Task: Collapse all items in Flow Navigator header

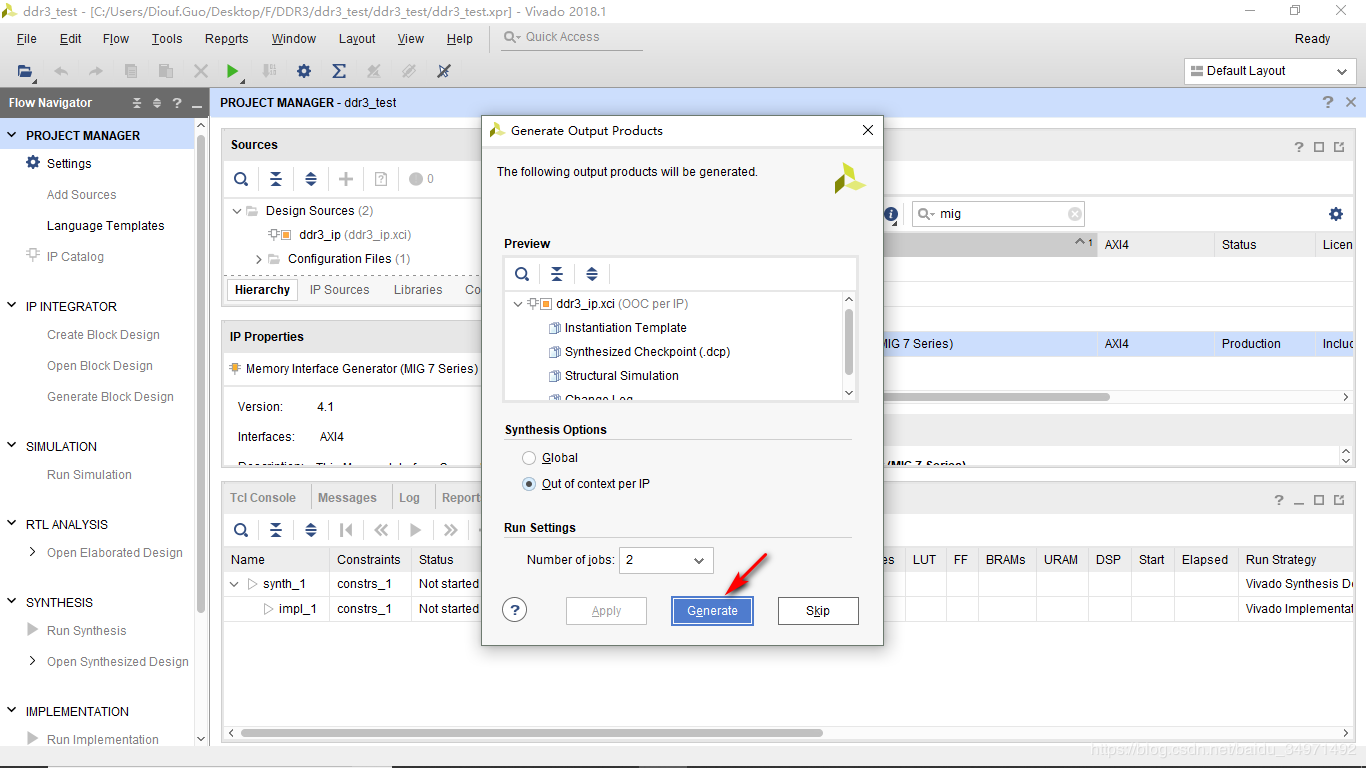Action: pyautogui.click(x=137, y=103)
